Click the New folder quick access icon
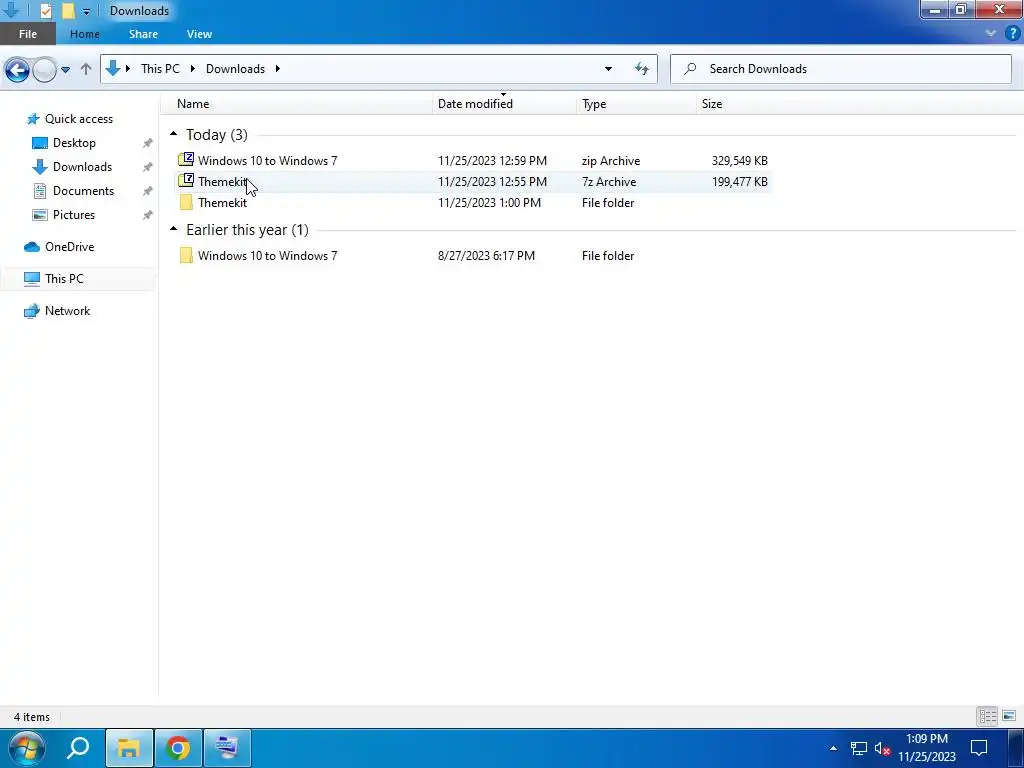The width and height of the screenshot is (1024, 768). pyautogui.click(x=68, y=11)
